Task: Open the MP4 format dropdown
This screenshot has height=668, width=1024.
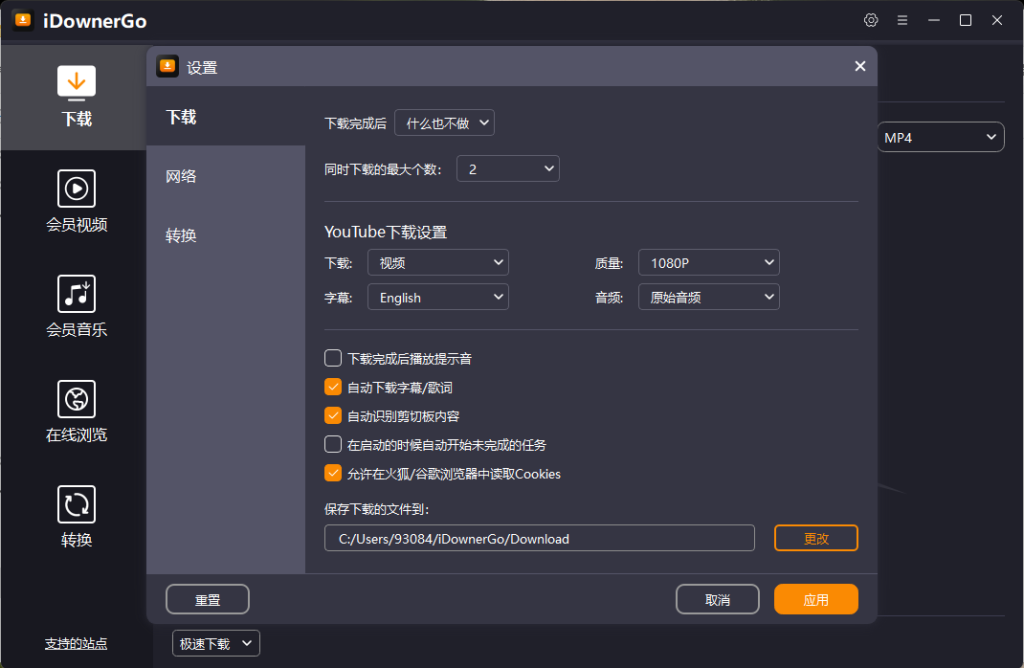Action: [939, 136]
